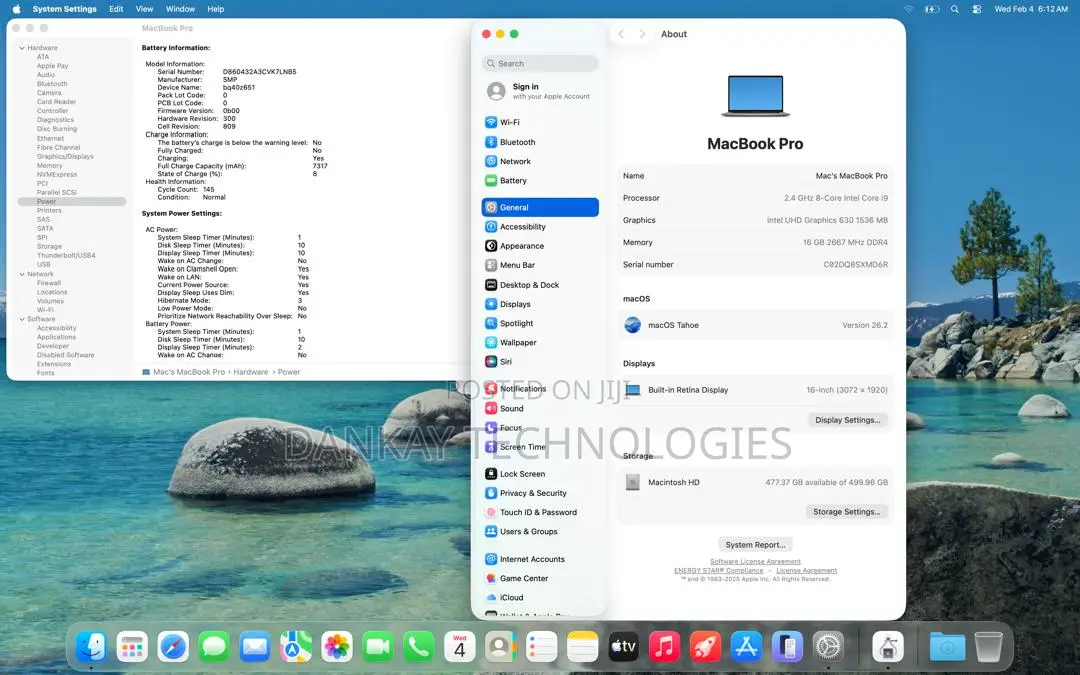1080x675 pixels.
Task: Collapse Network section in System Information tree
Action: (x=22, y=274)
